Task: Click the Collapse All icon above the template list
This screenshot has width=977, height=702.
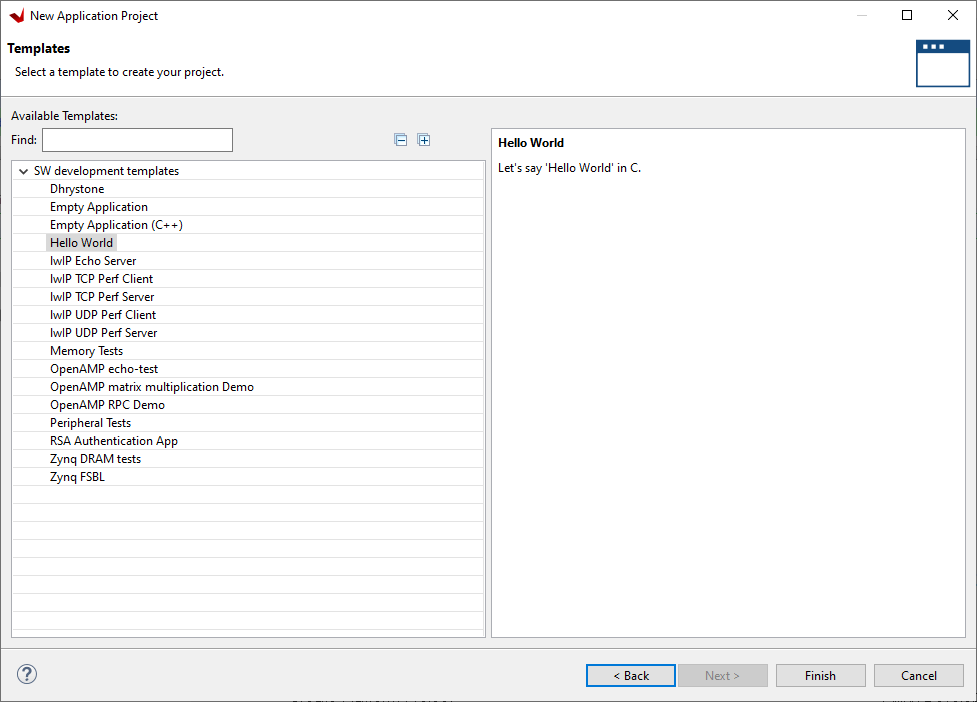Action: [x=401, y=140]
